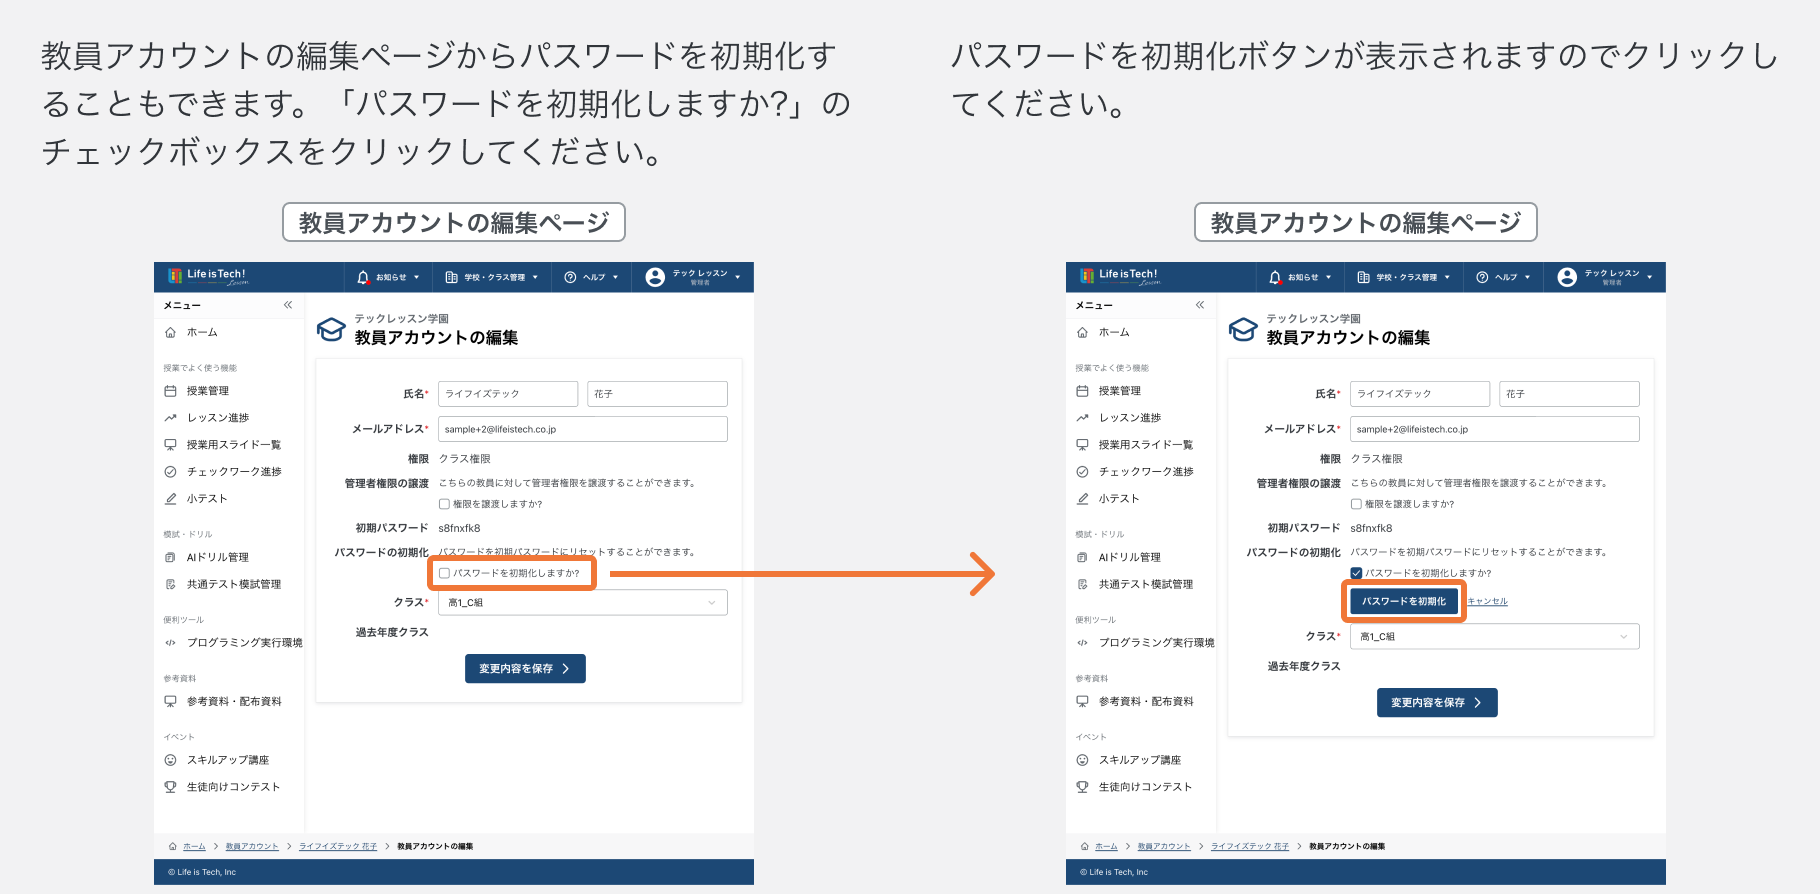Click the 花子 first-name field in right screenshot
The width and height of the screenshot is (1820, 894).
point(1569,394)
